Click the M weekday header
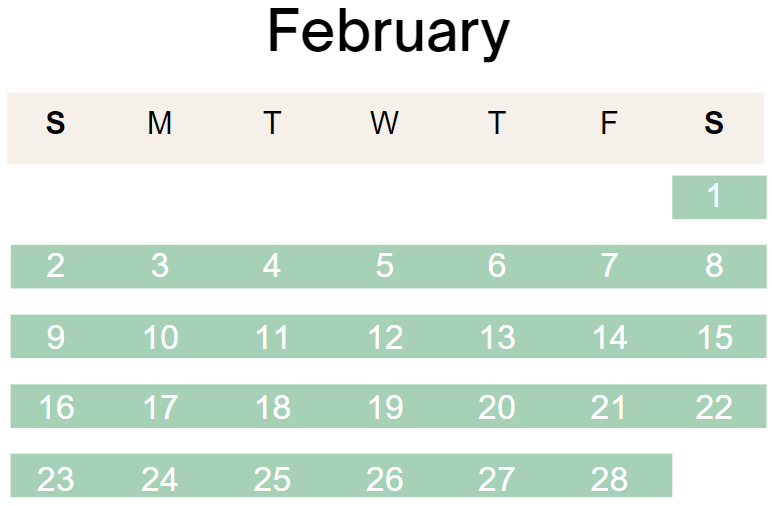 point(160,123)
